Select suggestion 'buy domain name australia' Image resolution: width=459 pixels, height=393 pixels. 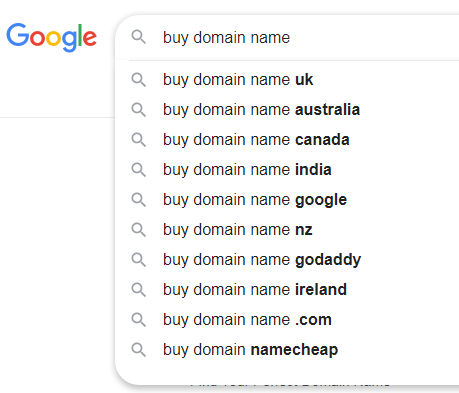click(x=287, y=110)
